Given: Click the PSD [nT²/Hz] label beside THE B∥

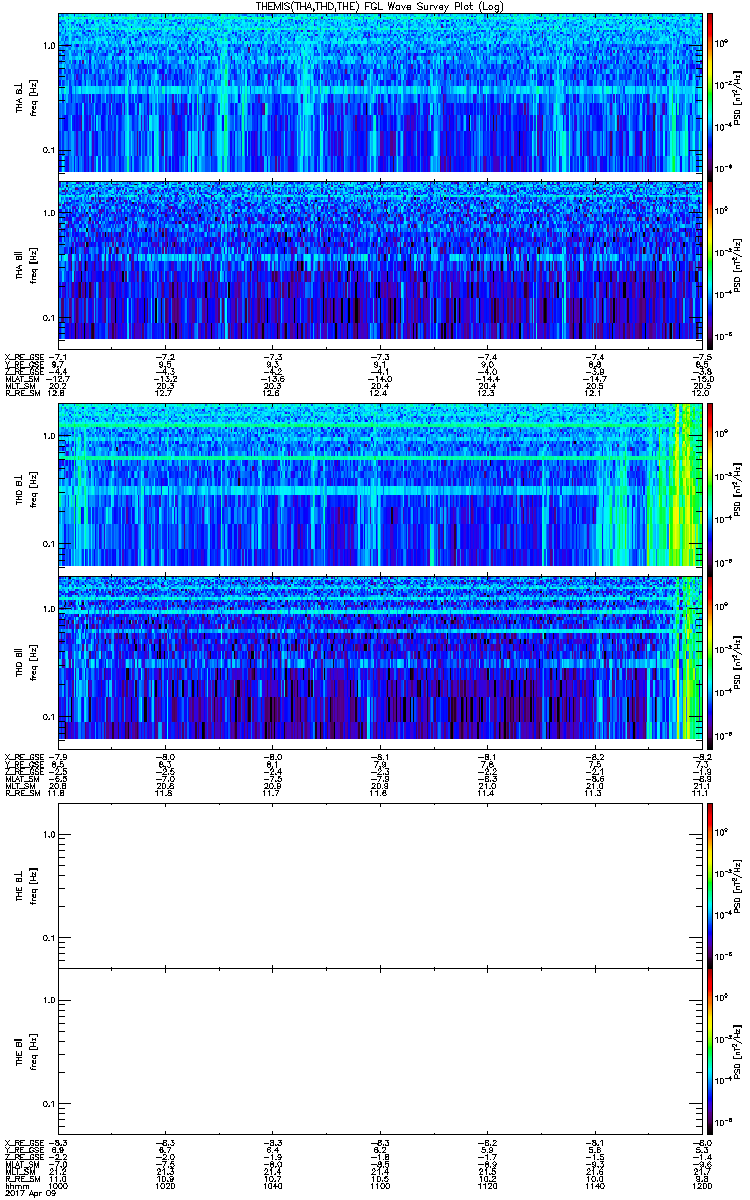Looking at the screenshot, I should 737,1051.
